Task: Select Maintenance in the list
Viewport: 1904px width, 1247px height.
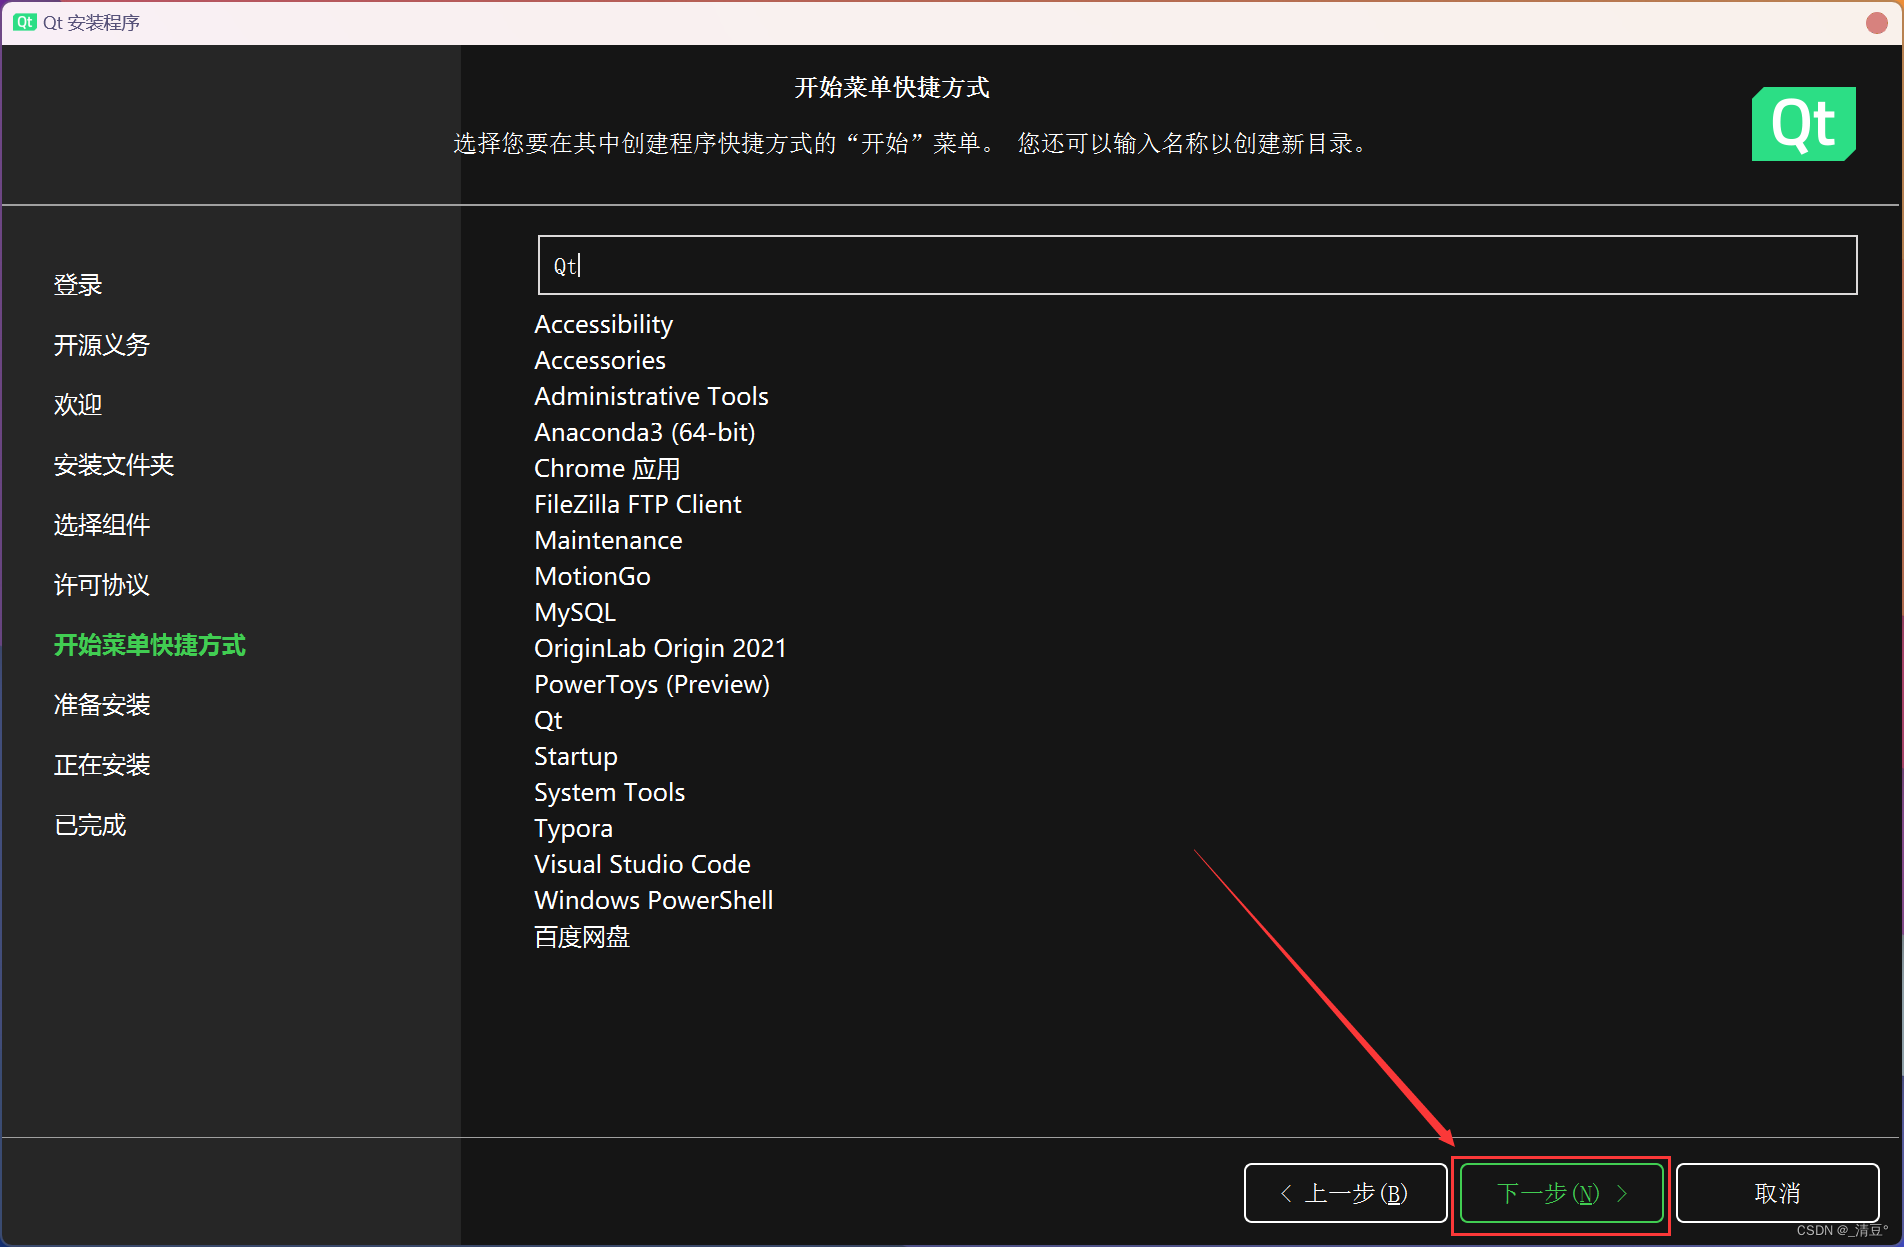Action: point(608,540)
